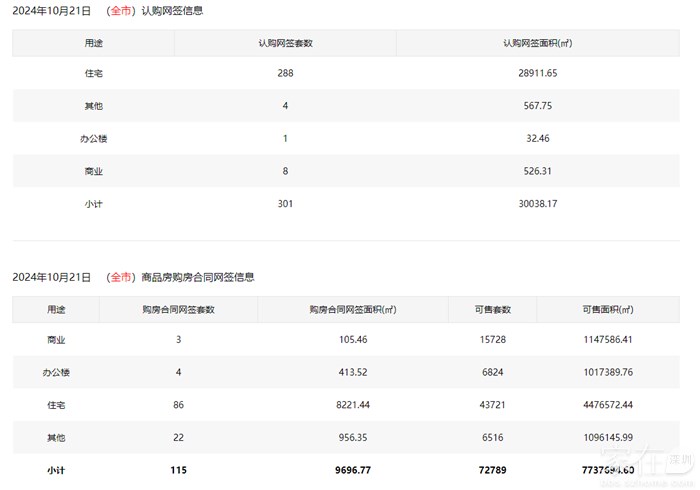Image resolution: width=700 pixels, height=490 pixels.
Task: Click the red 全市 label in the 商品房购房合同网签信息 title
Action: click(121, 277)
